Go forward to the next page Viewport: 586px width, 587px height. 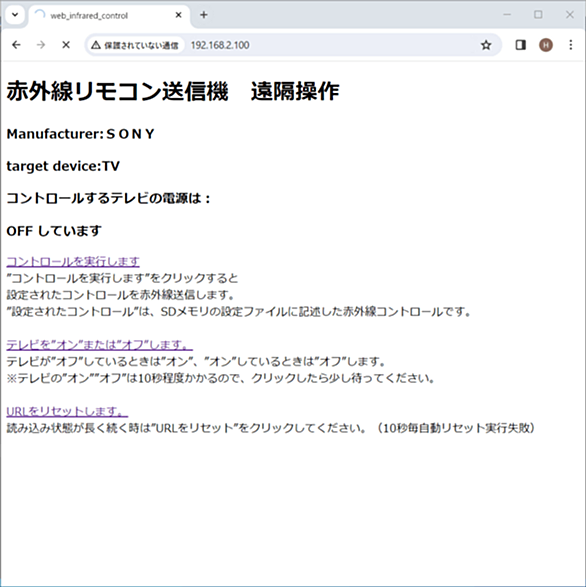(41, 45)
